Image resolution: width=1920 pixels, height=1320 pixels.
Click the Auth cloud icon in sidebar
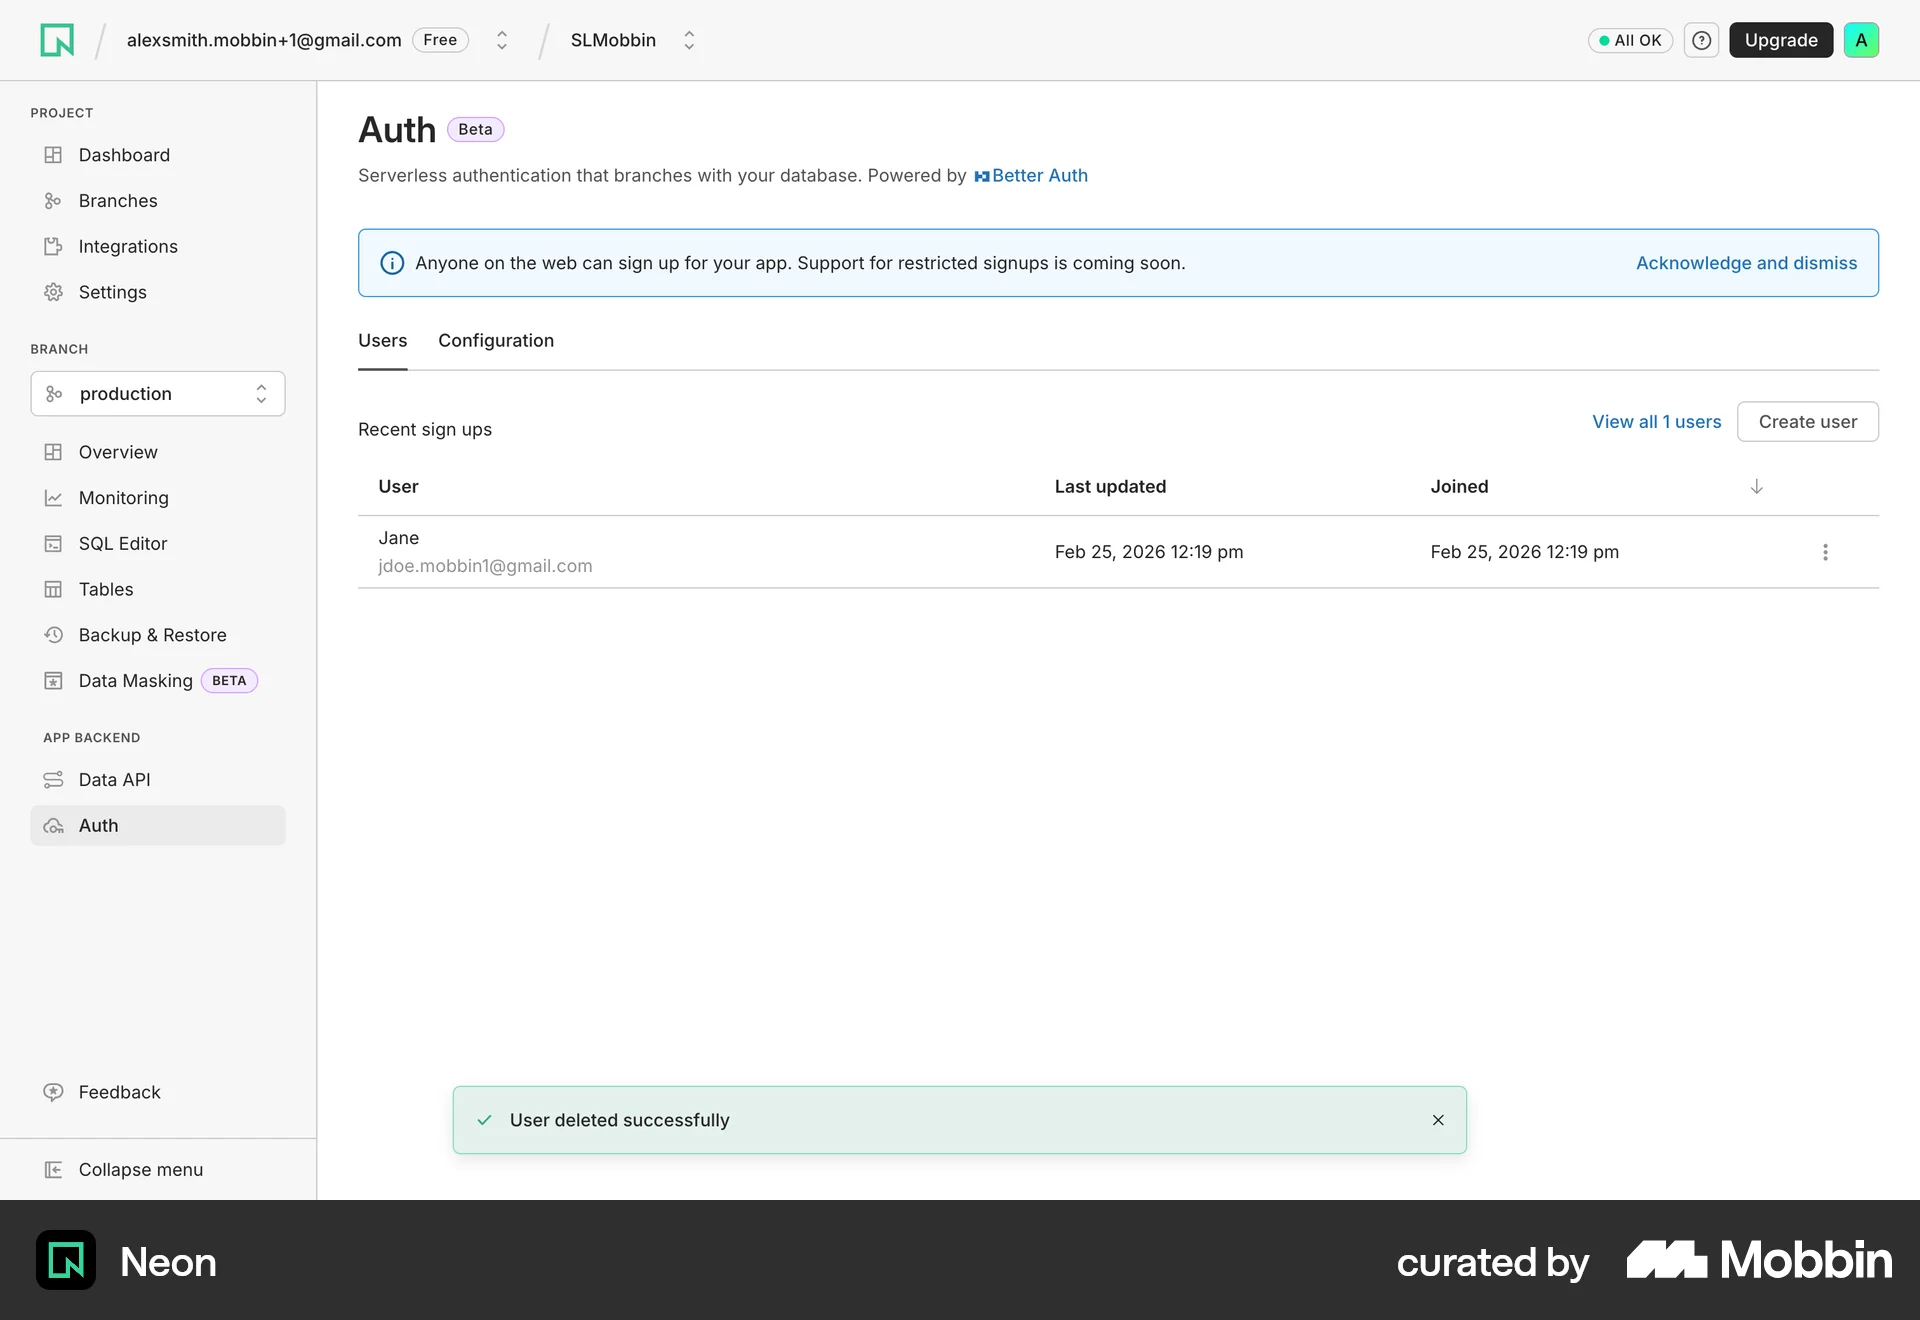coord(53,826)
